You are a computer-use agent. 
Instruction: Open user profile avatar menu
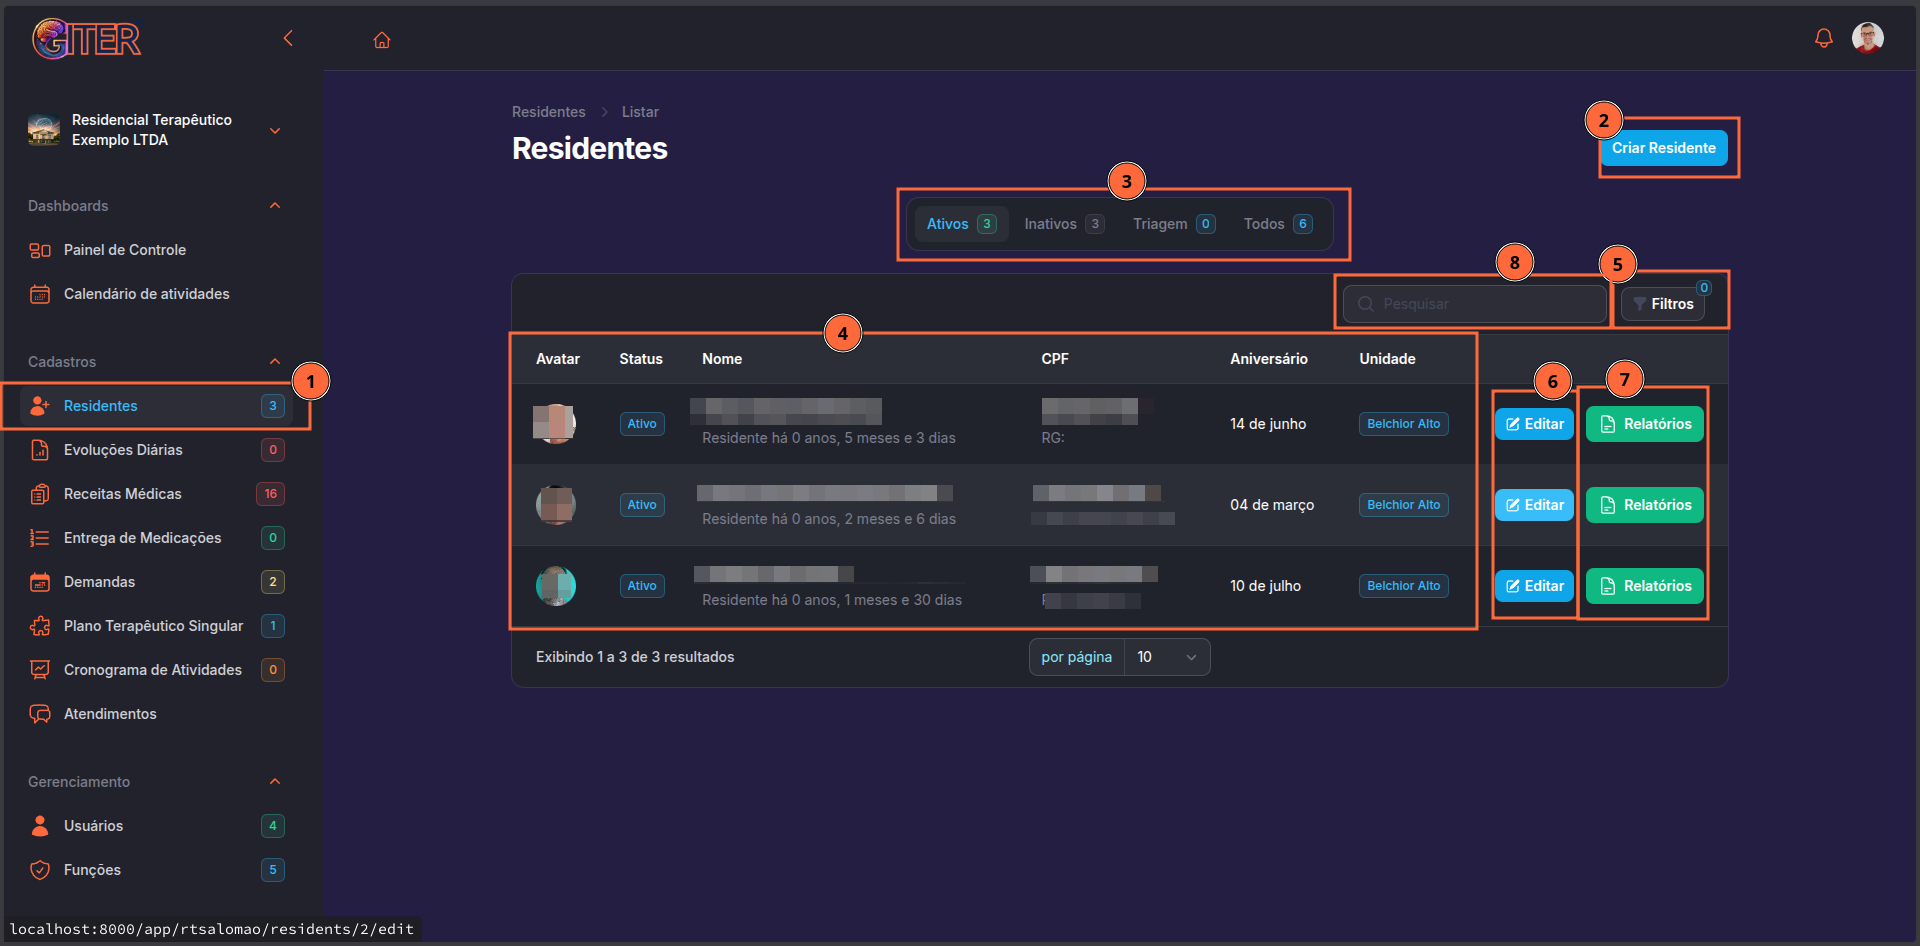click(1867, 38)
